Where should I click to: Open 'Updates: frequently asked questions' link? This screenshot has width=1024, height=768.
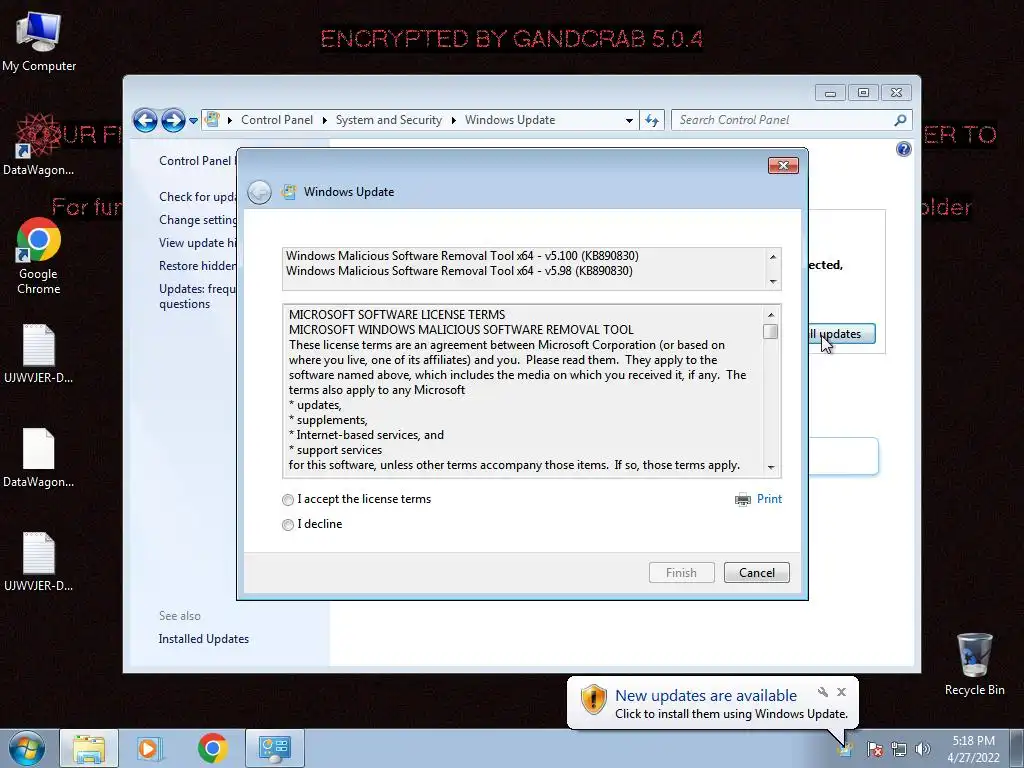197,296
